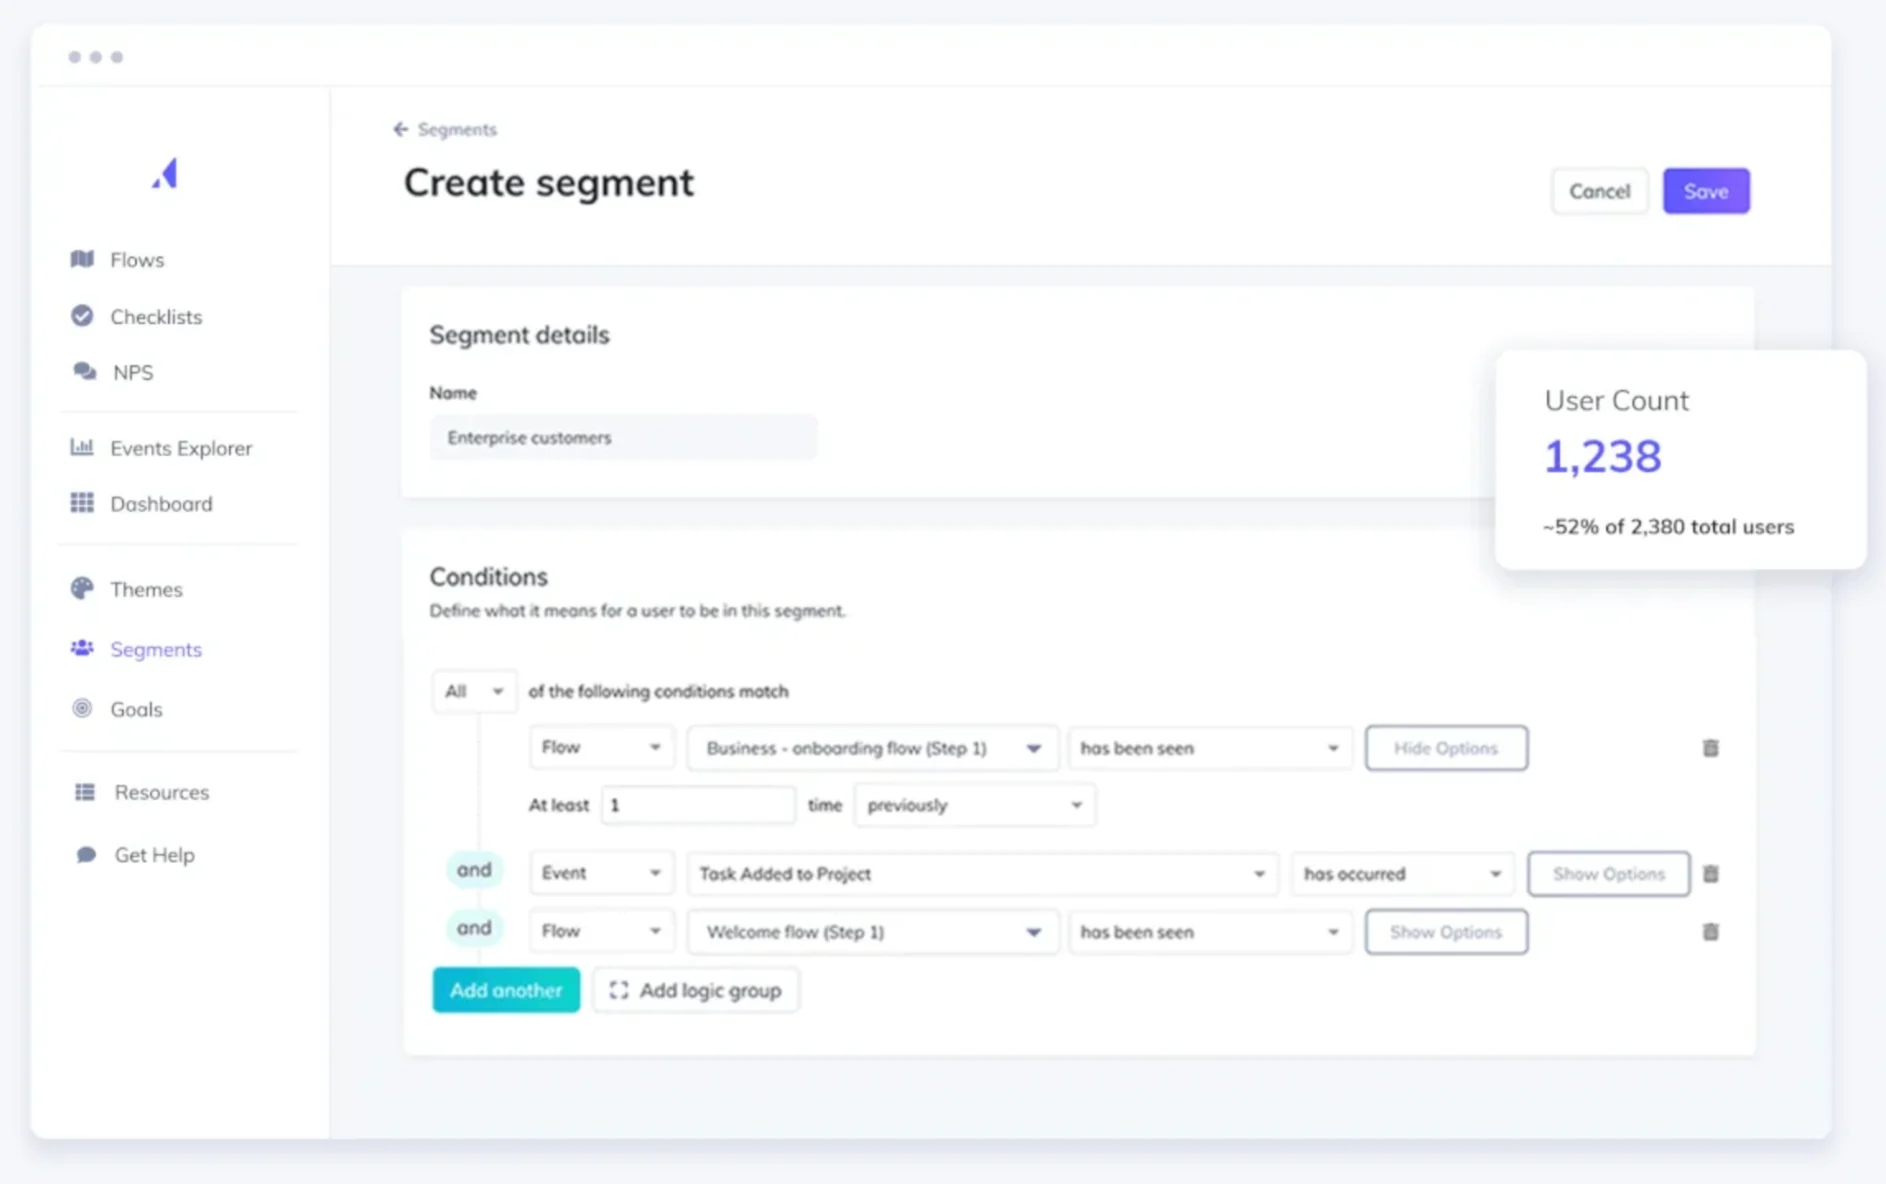Open has been seen dropdown in Welcome flow row

[x=1209, y=932]
